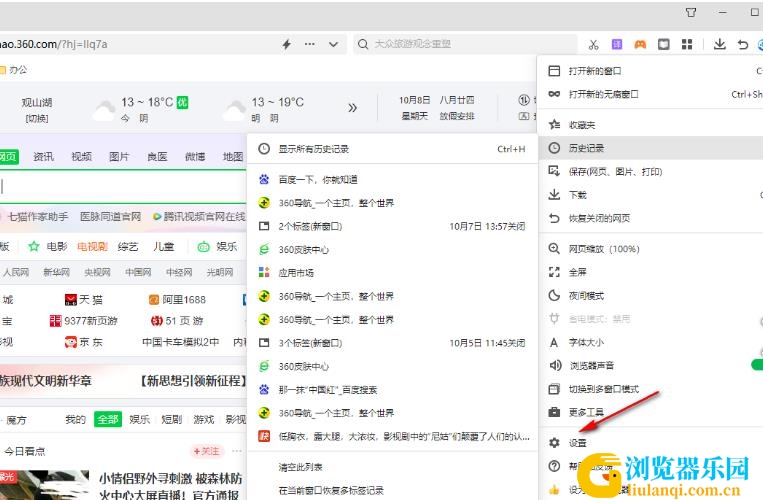The width and height of the screenshot is (763, 500).
Task: Select the green 全部 feed tab
Action: click(x=108, y=419)
